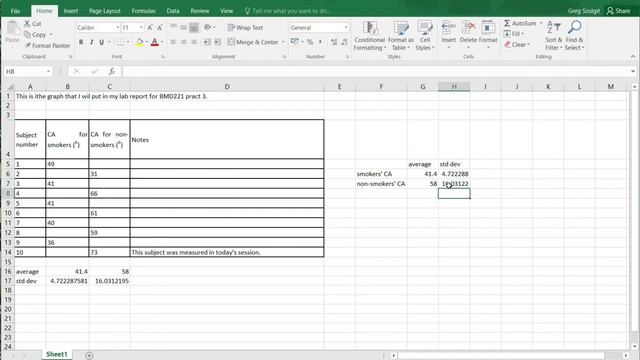Select the Sheet1 tab
Viewport: 640px width, 360px height.
(56, 354)
